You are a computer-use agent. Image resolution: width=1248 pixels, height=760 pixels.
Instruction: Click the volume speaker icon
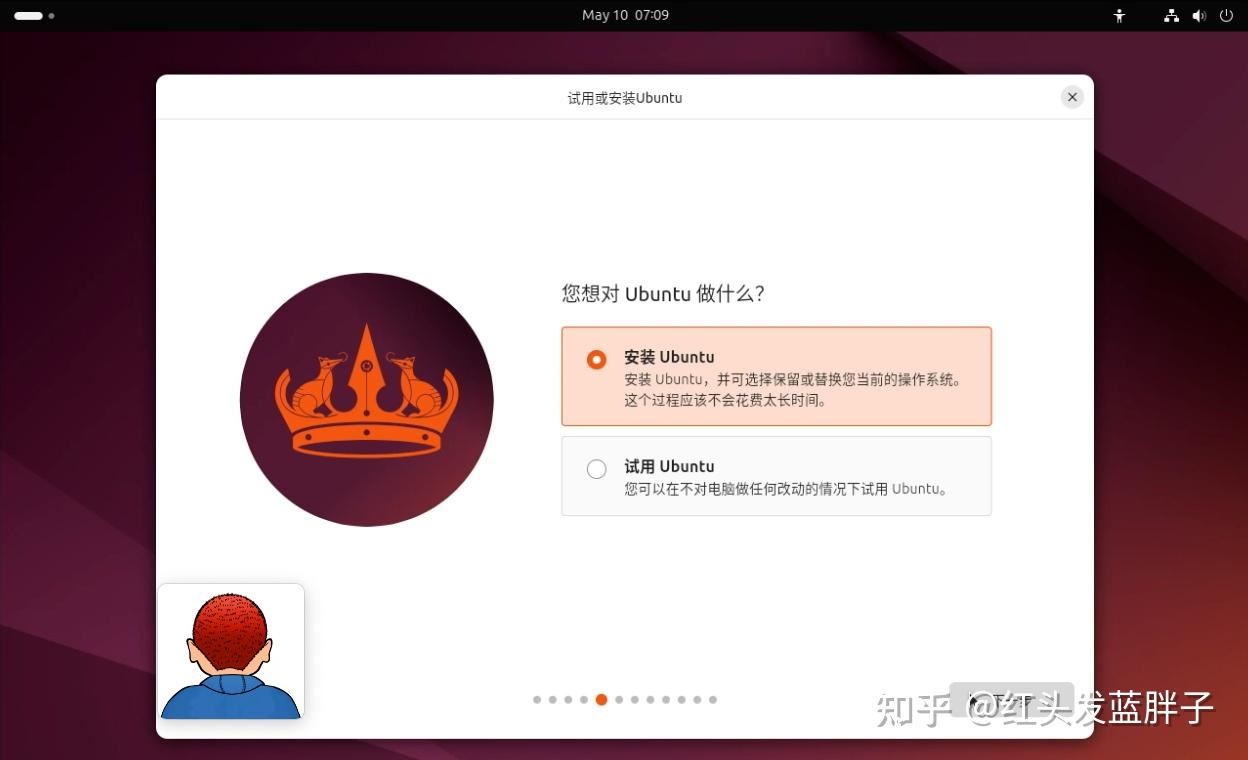pos(1199,15)
